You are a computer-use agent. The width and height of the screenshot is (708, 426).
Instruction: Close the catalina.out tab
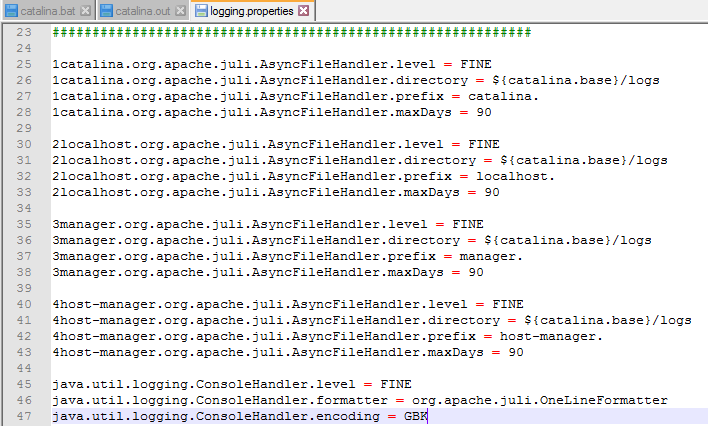(180, 11)
